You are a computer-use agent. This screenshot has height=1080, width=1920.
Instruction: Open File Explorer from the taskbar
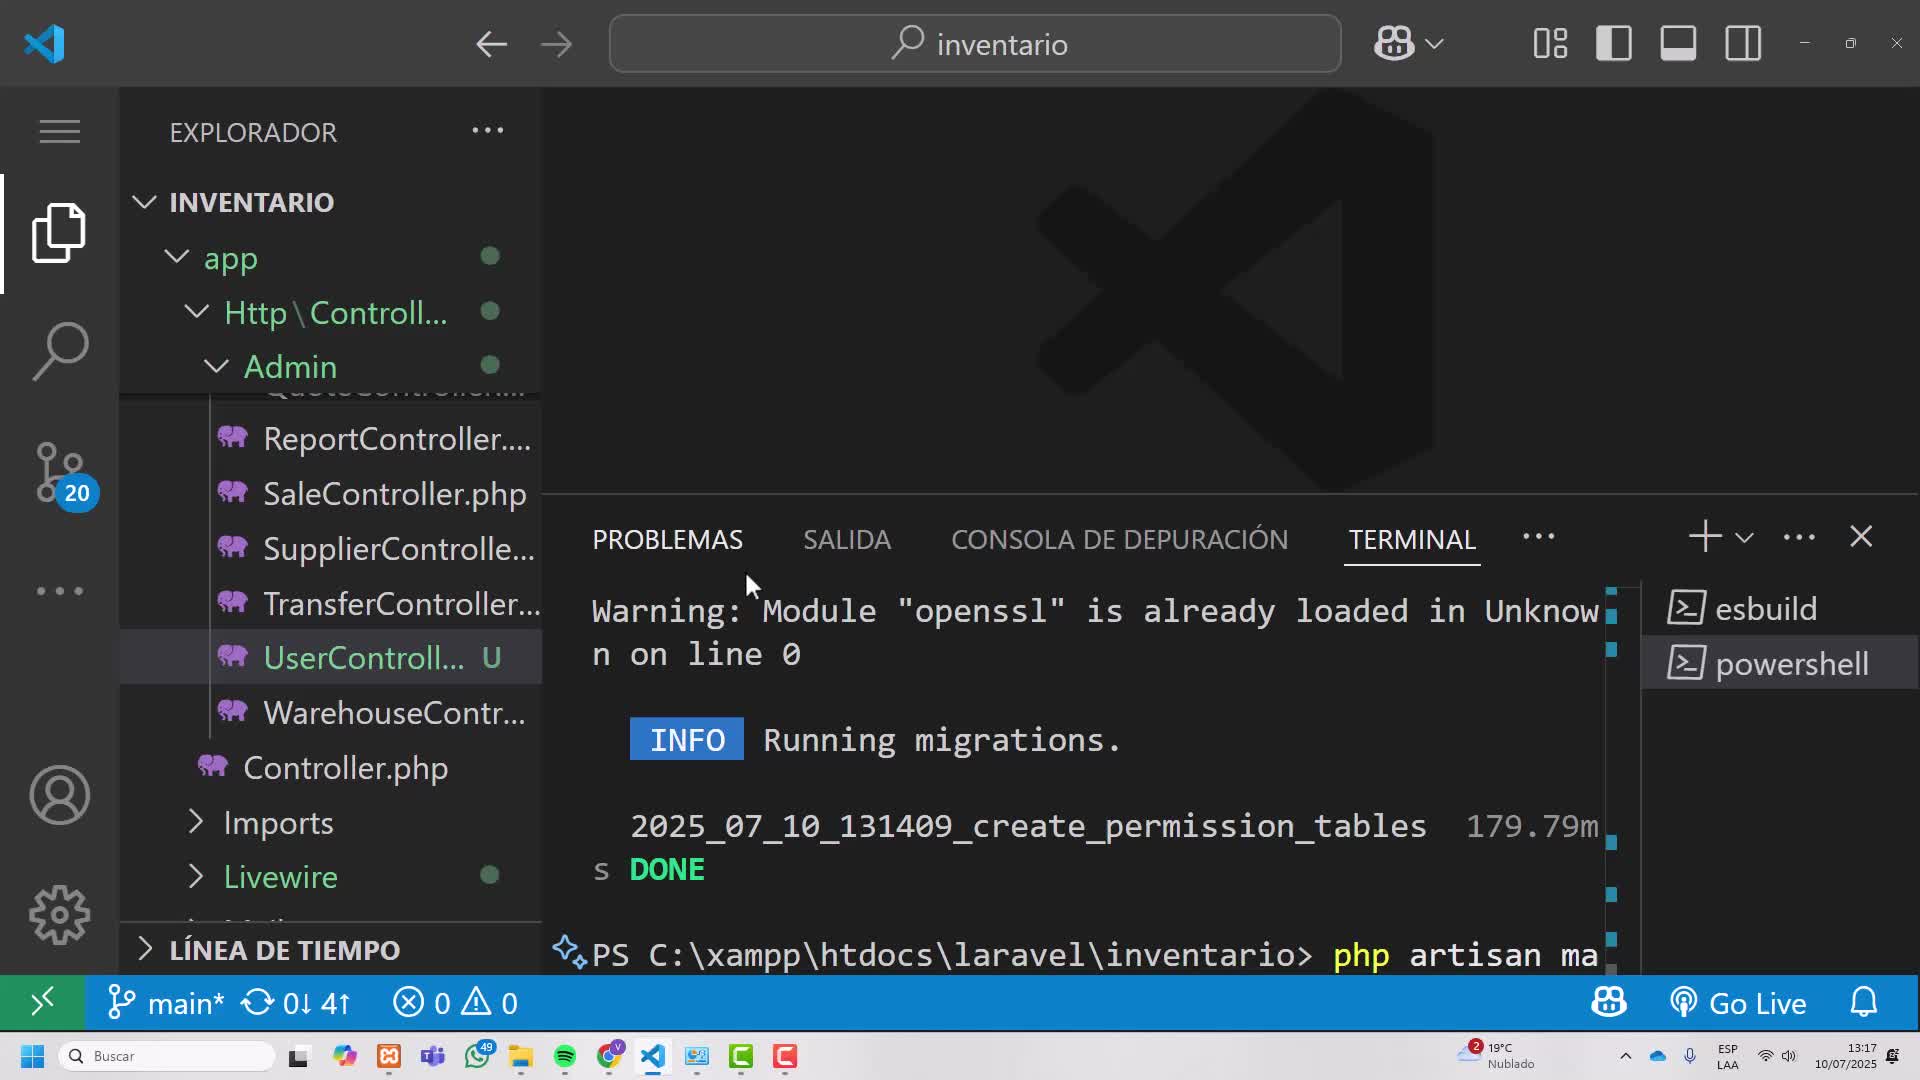click(x=521, y=1057)
